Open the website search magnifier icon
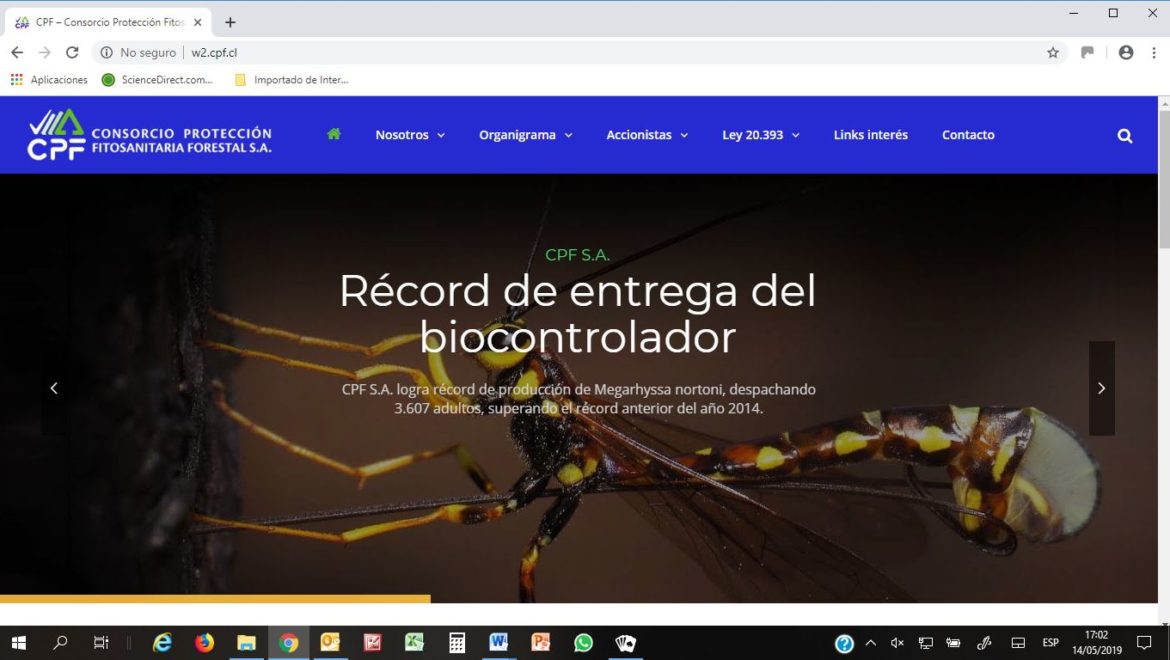Viewport: 1170px width, 660px height. (x=1125, y=136)
